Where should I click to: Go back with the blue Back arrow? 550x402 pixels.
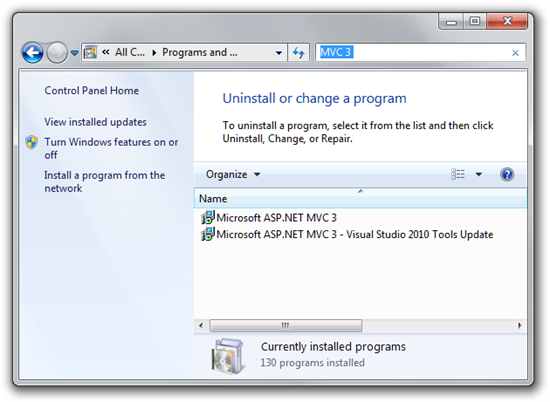[33, 53]
